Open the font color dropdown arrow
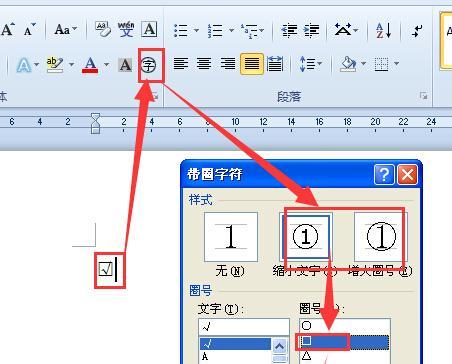The image size is (452, 364). [106, 64]
